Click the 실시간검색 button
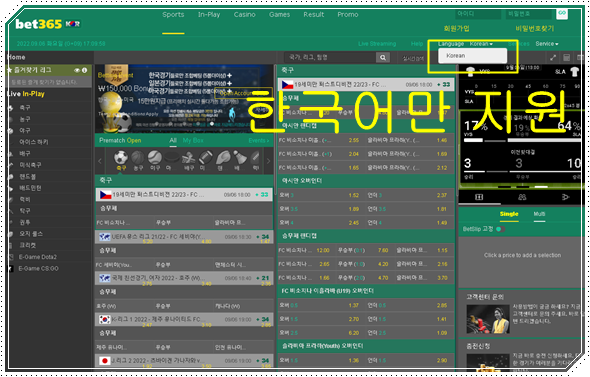Image resolution: width=590 pixels, height=377 pixels. tap(413, 58)
